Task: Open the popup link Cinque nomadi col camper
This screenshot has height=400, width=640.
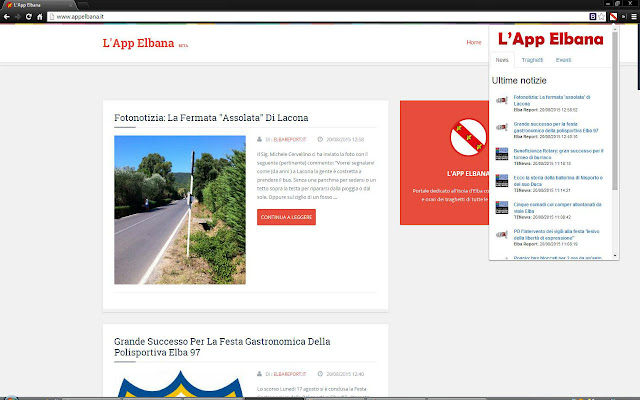Action: pos(558,207)
